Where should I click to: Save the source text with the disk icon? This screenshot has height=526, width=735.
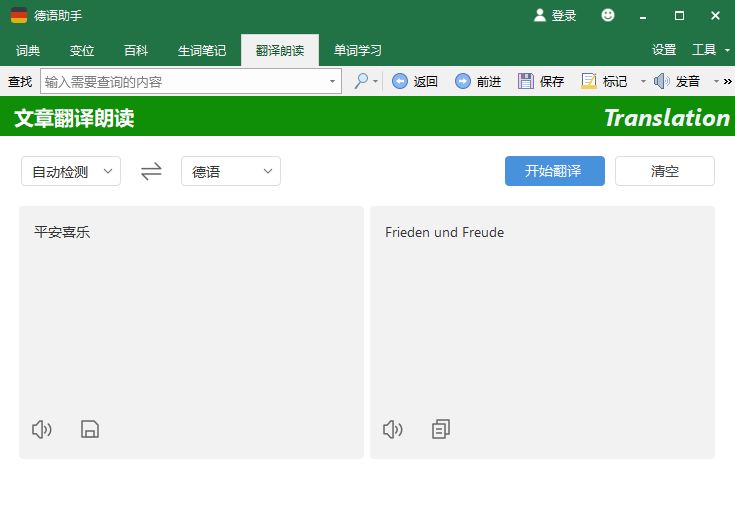click(x=90, y=429)
